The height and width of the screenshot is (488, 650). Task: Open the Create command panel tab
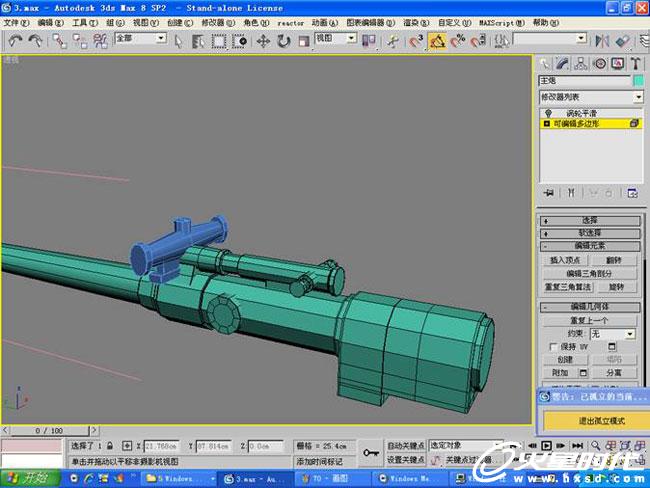(x=544, y=63)
